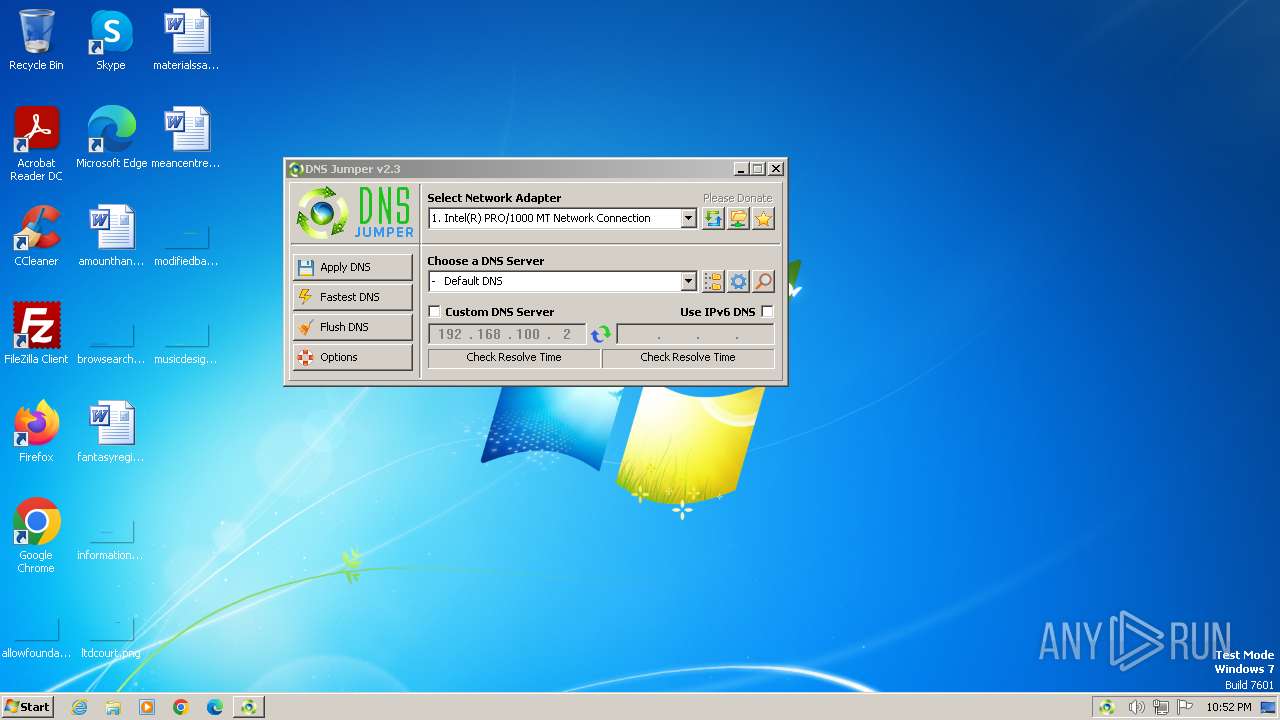Click the Please Donate link text
This screenshot has height=720, width=1280.
pos(737,198)
